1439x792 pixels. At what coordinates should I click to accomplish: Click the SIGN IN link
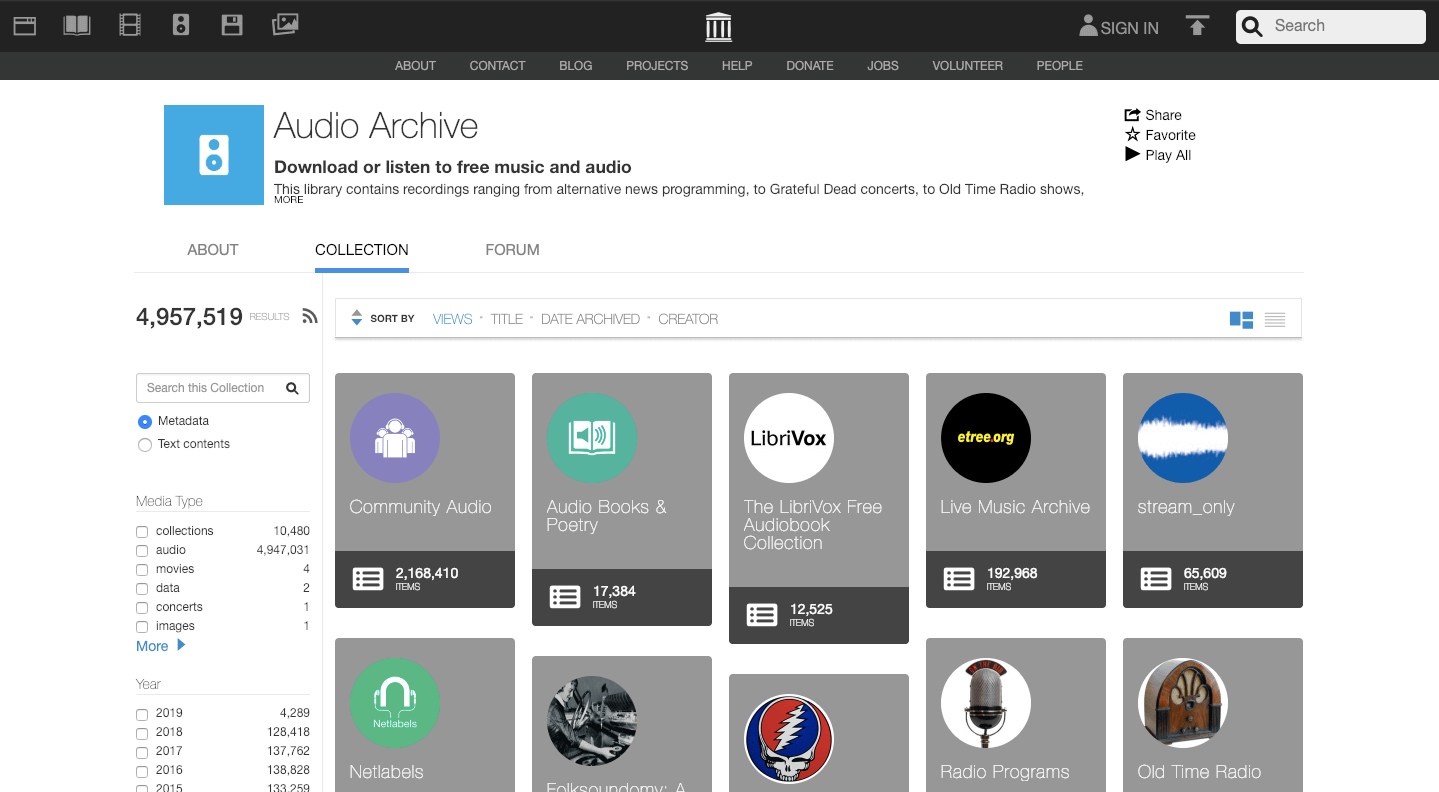1129,28
